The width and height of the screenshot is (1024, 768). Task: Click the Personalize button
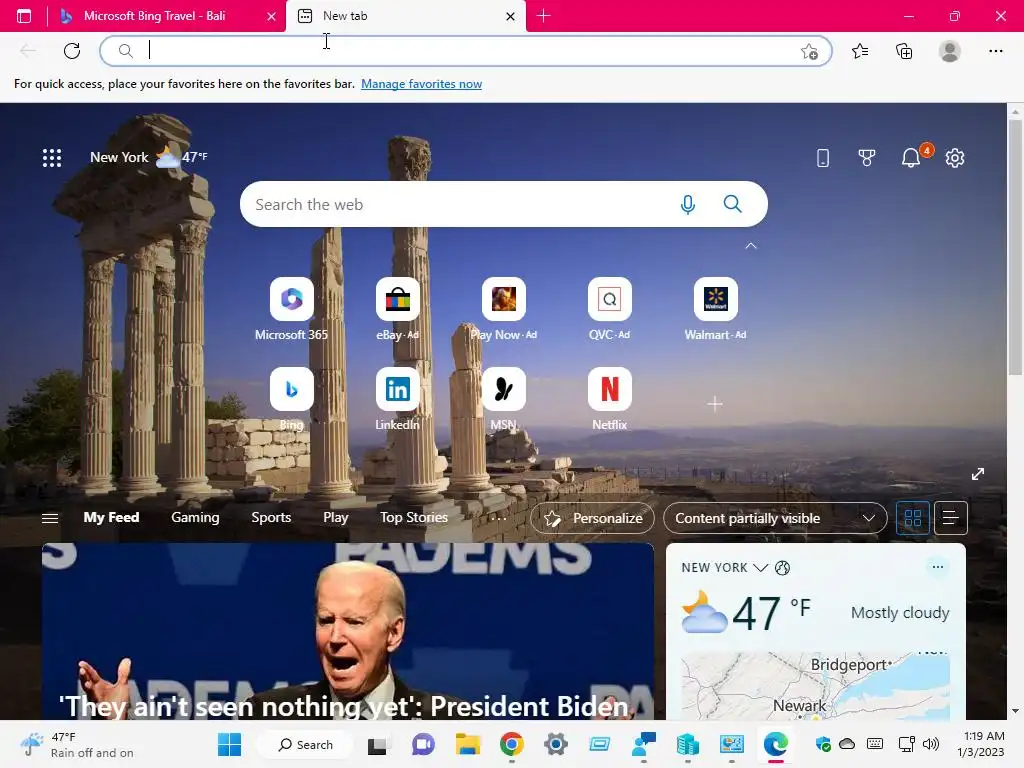pyautogui.click(x=592, y=519)
